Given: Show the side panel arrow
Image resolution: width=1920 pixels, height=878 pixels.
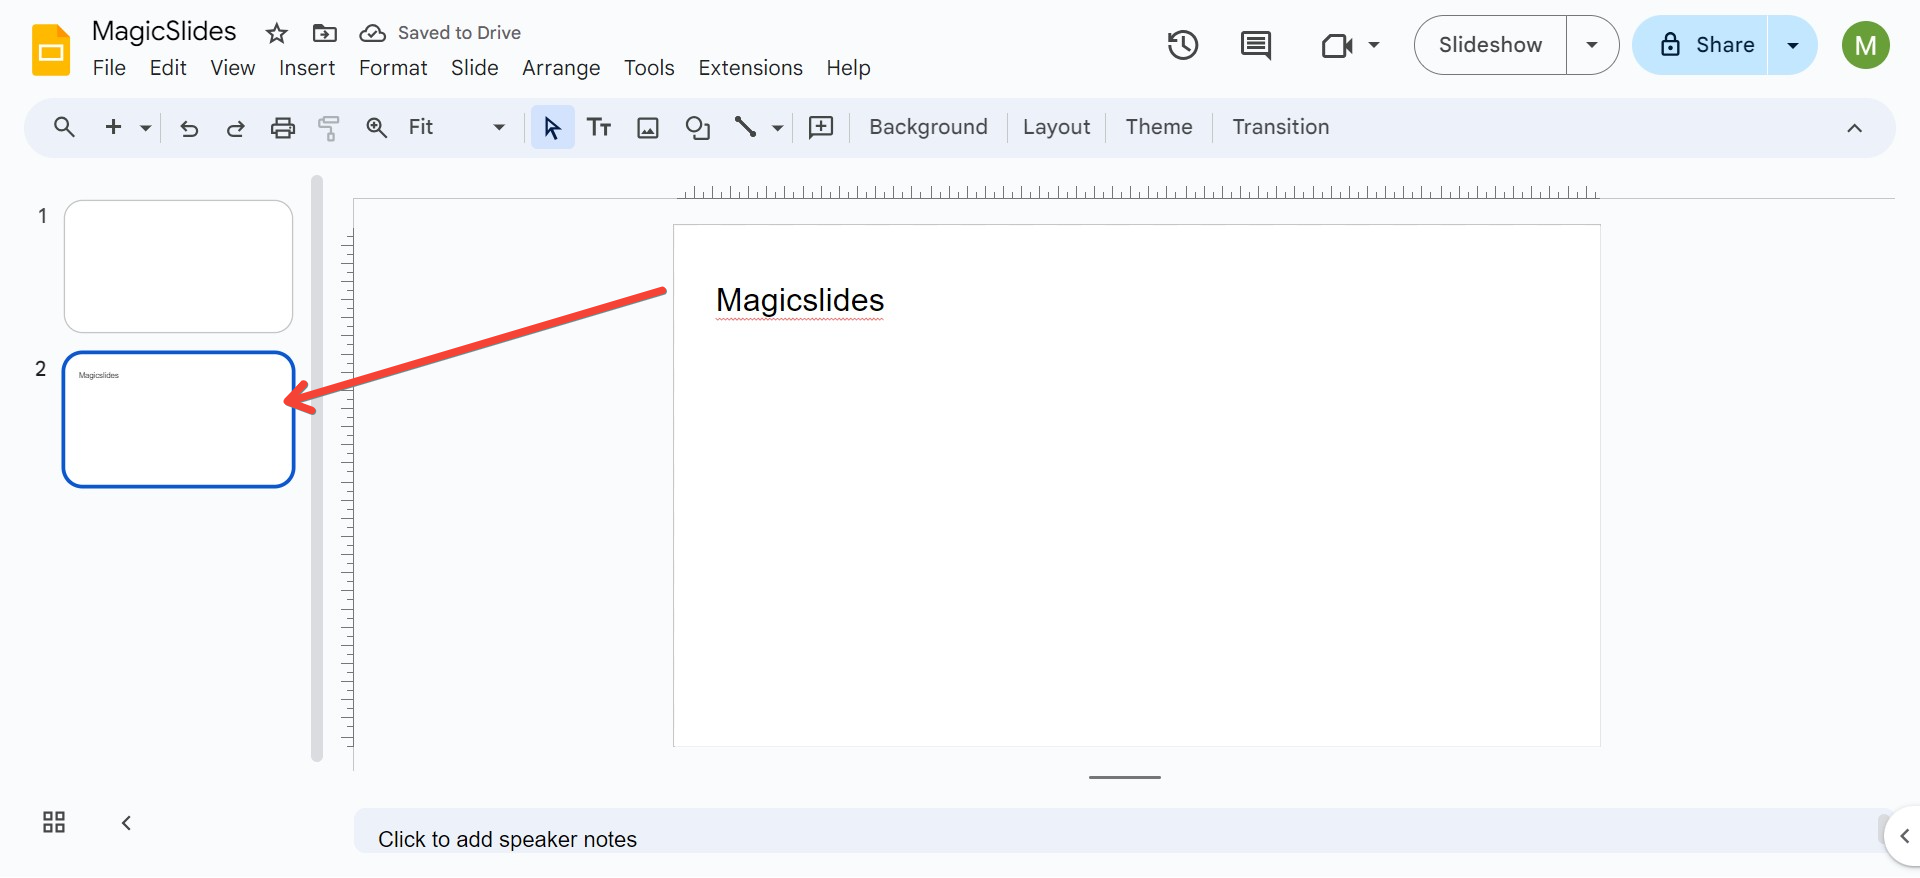Looking at the screenshot, I should coord(1904,836).
